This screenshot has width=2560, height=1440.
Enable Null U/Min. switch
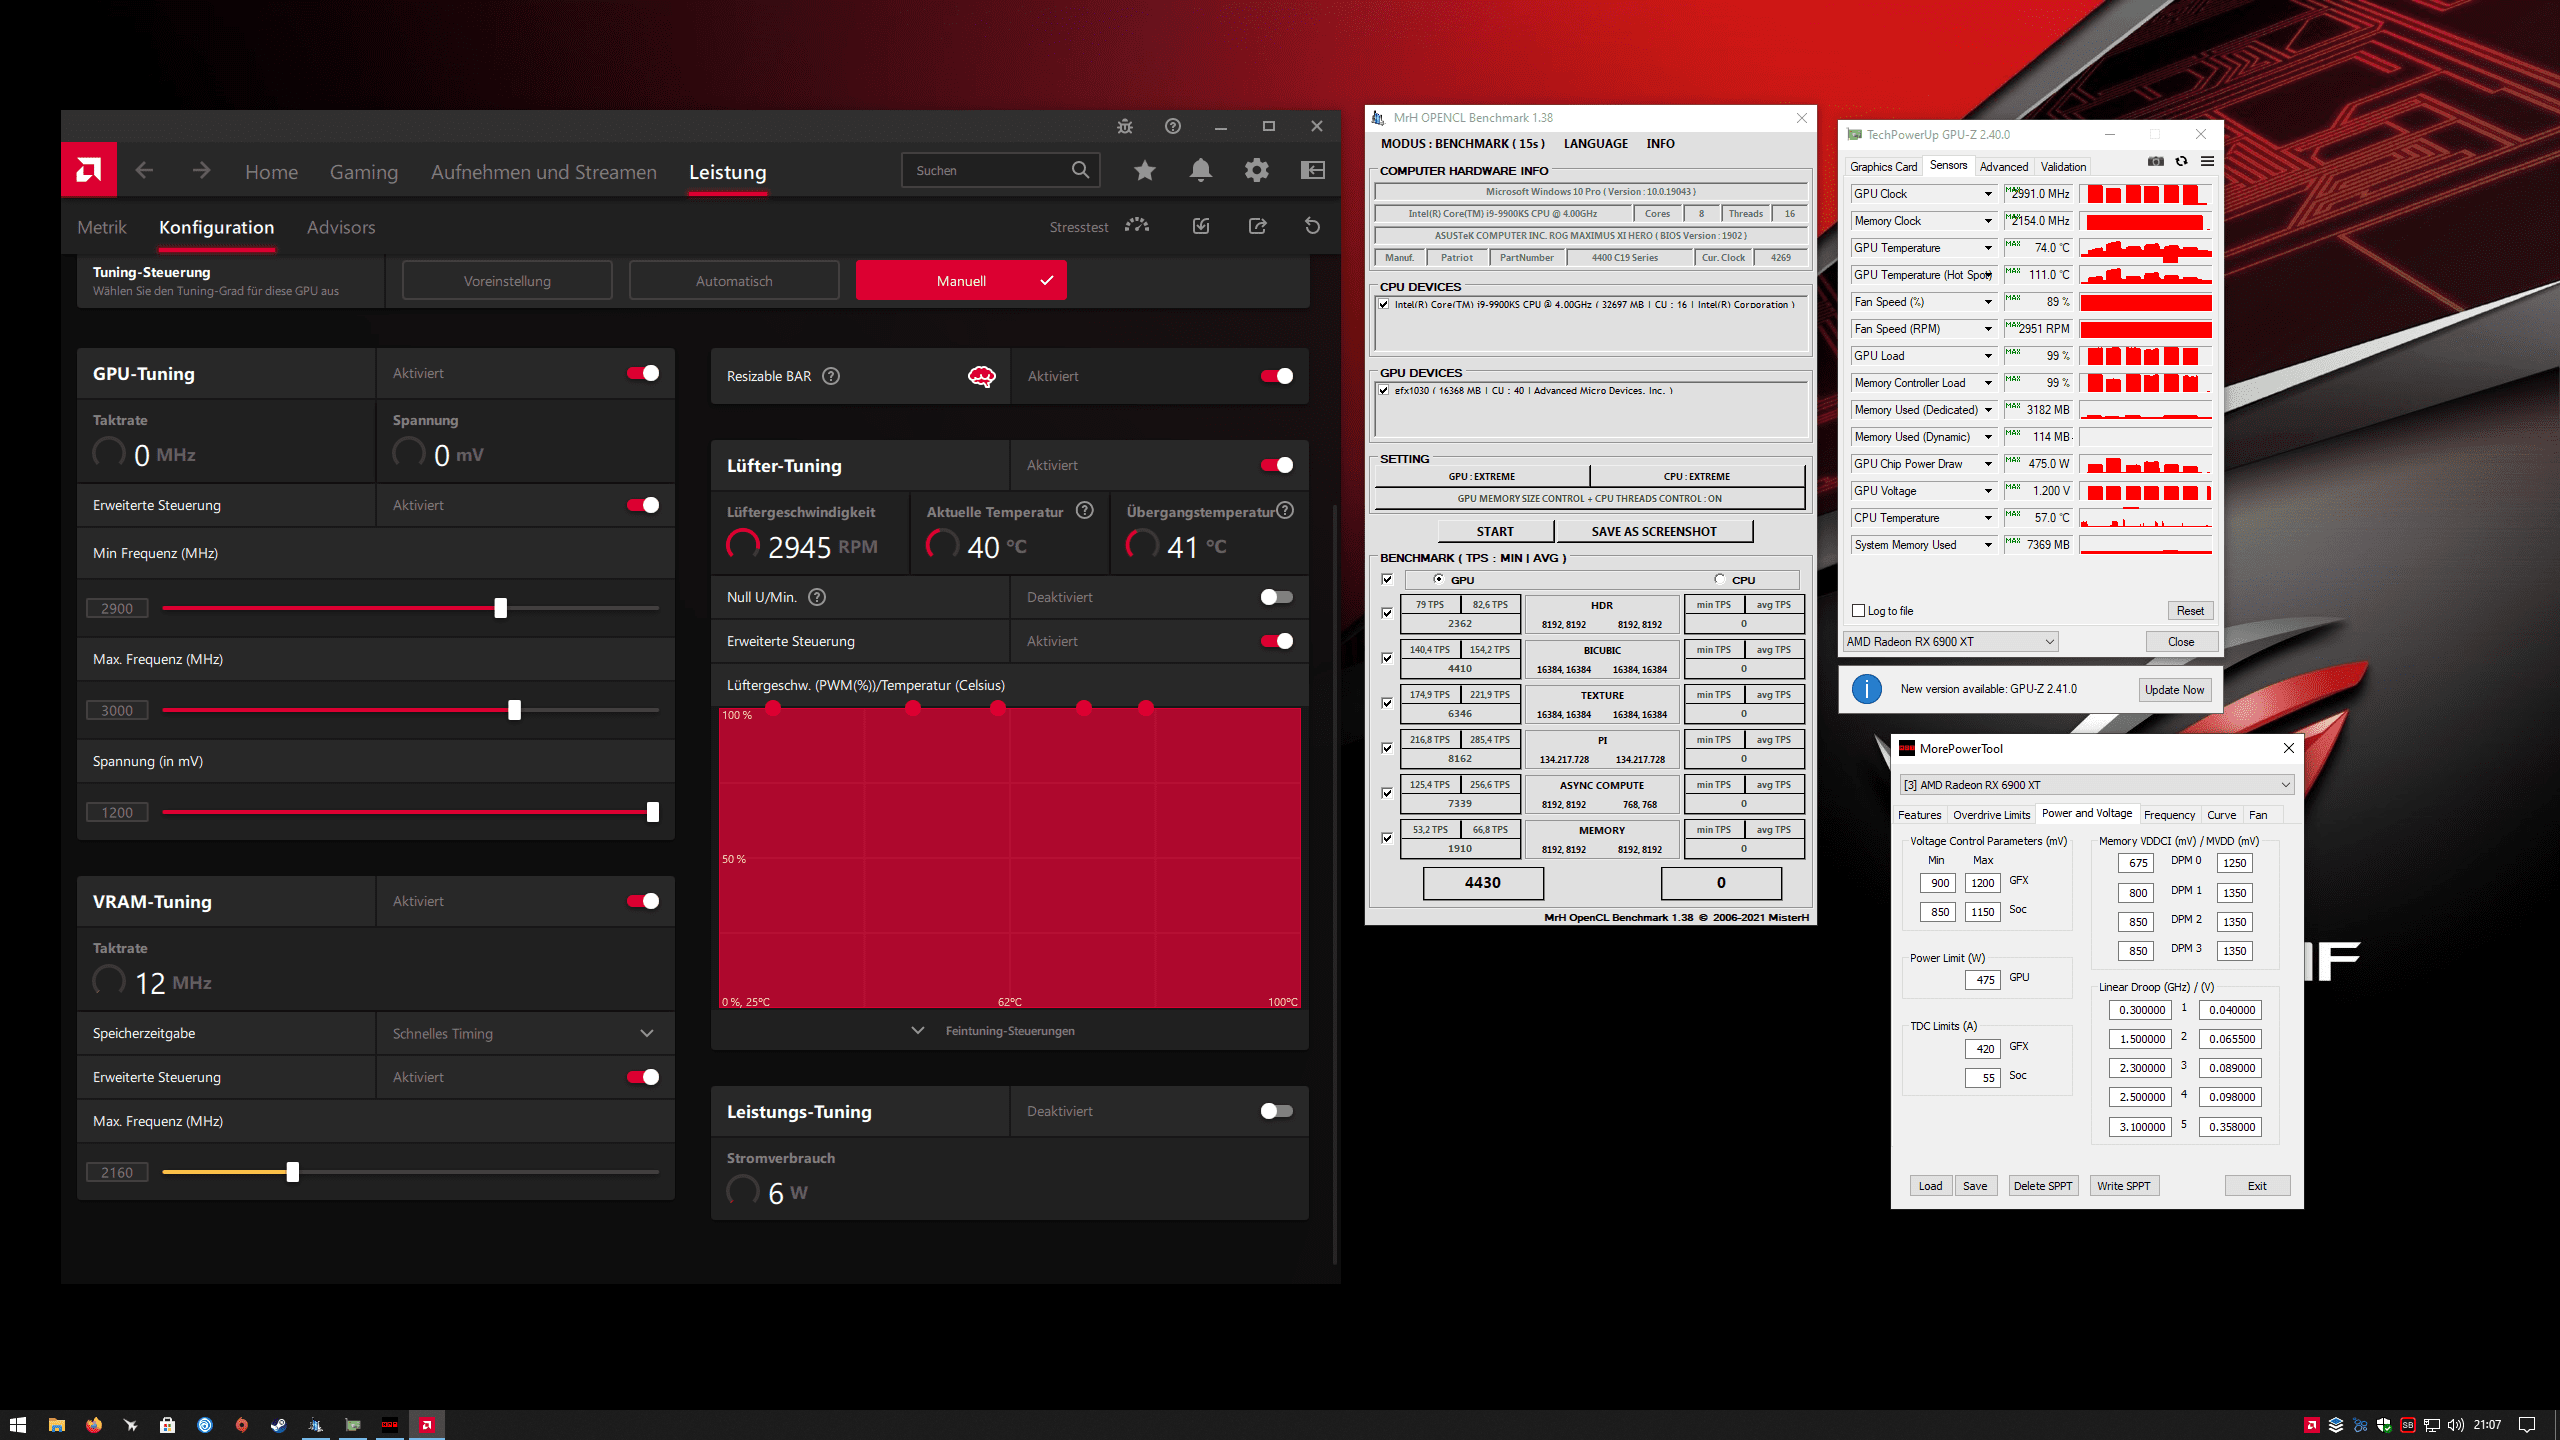click(x=1277, y=597)
